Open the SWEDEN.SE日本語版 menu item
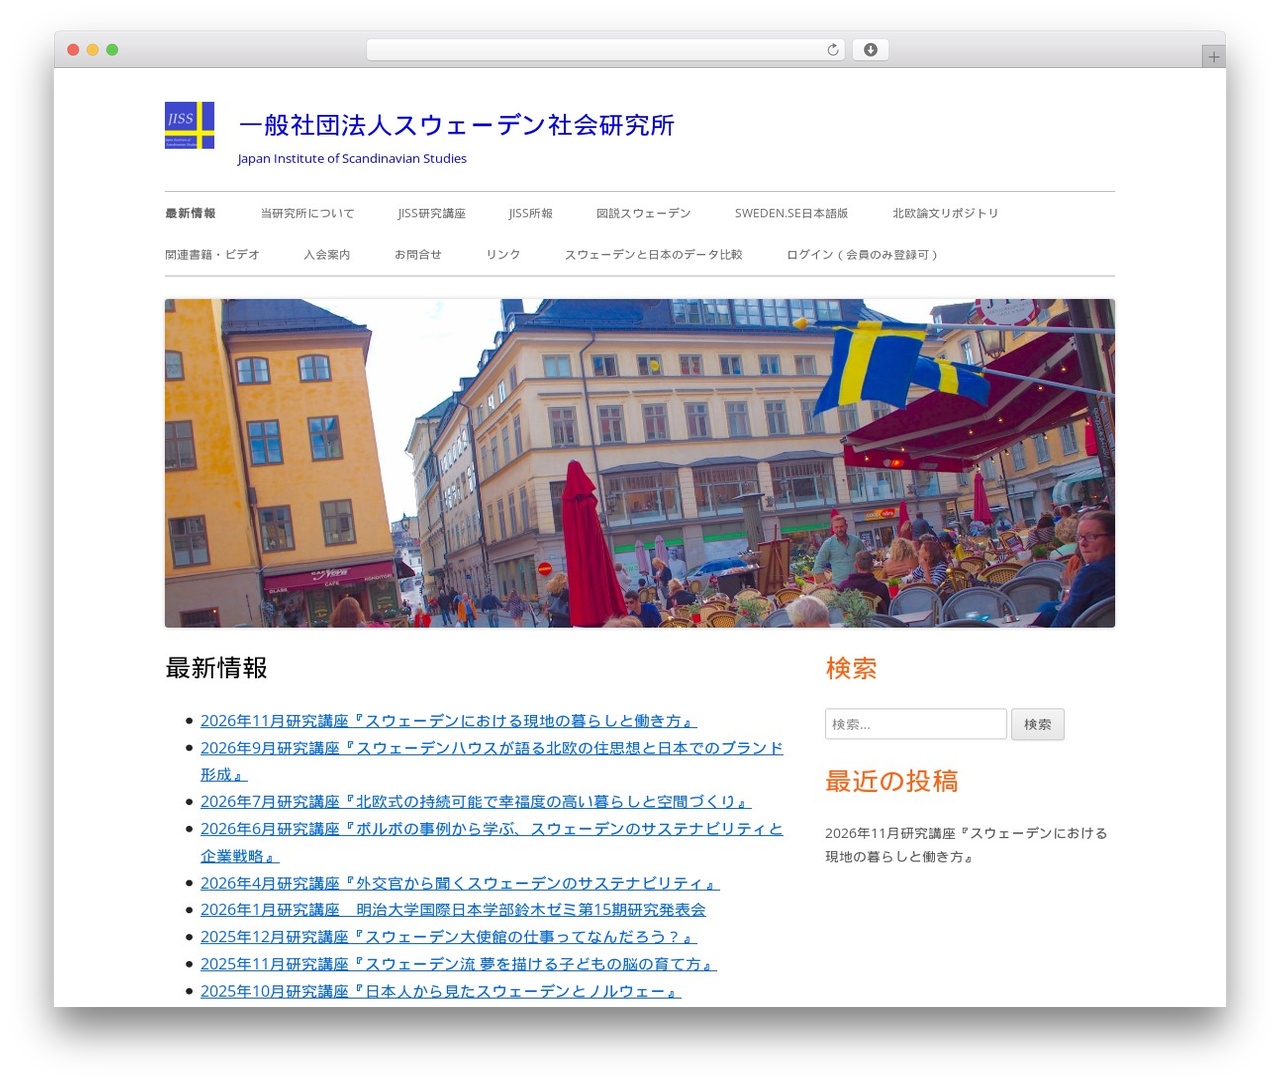The width and height of the screenshot is (1280, 1084). (x=791, y=213)
